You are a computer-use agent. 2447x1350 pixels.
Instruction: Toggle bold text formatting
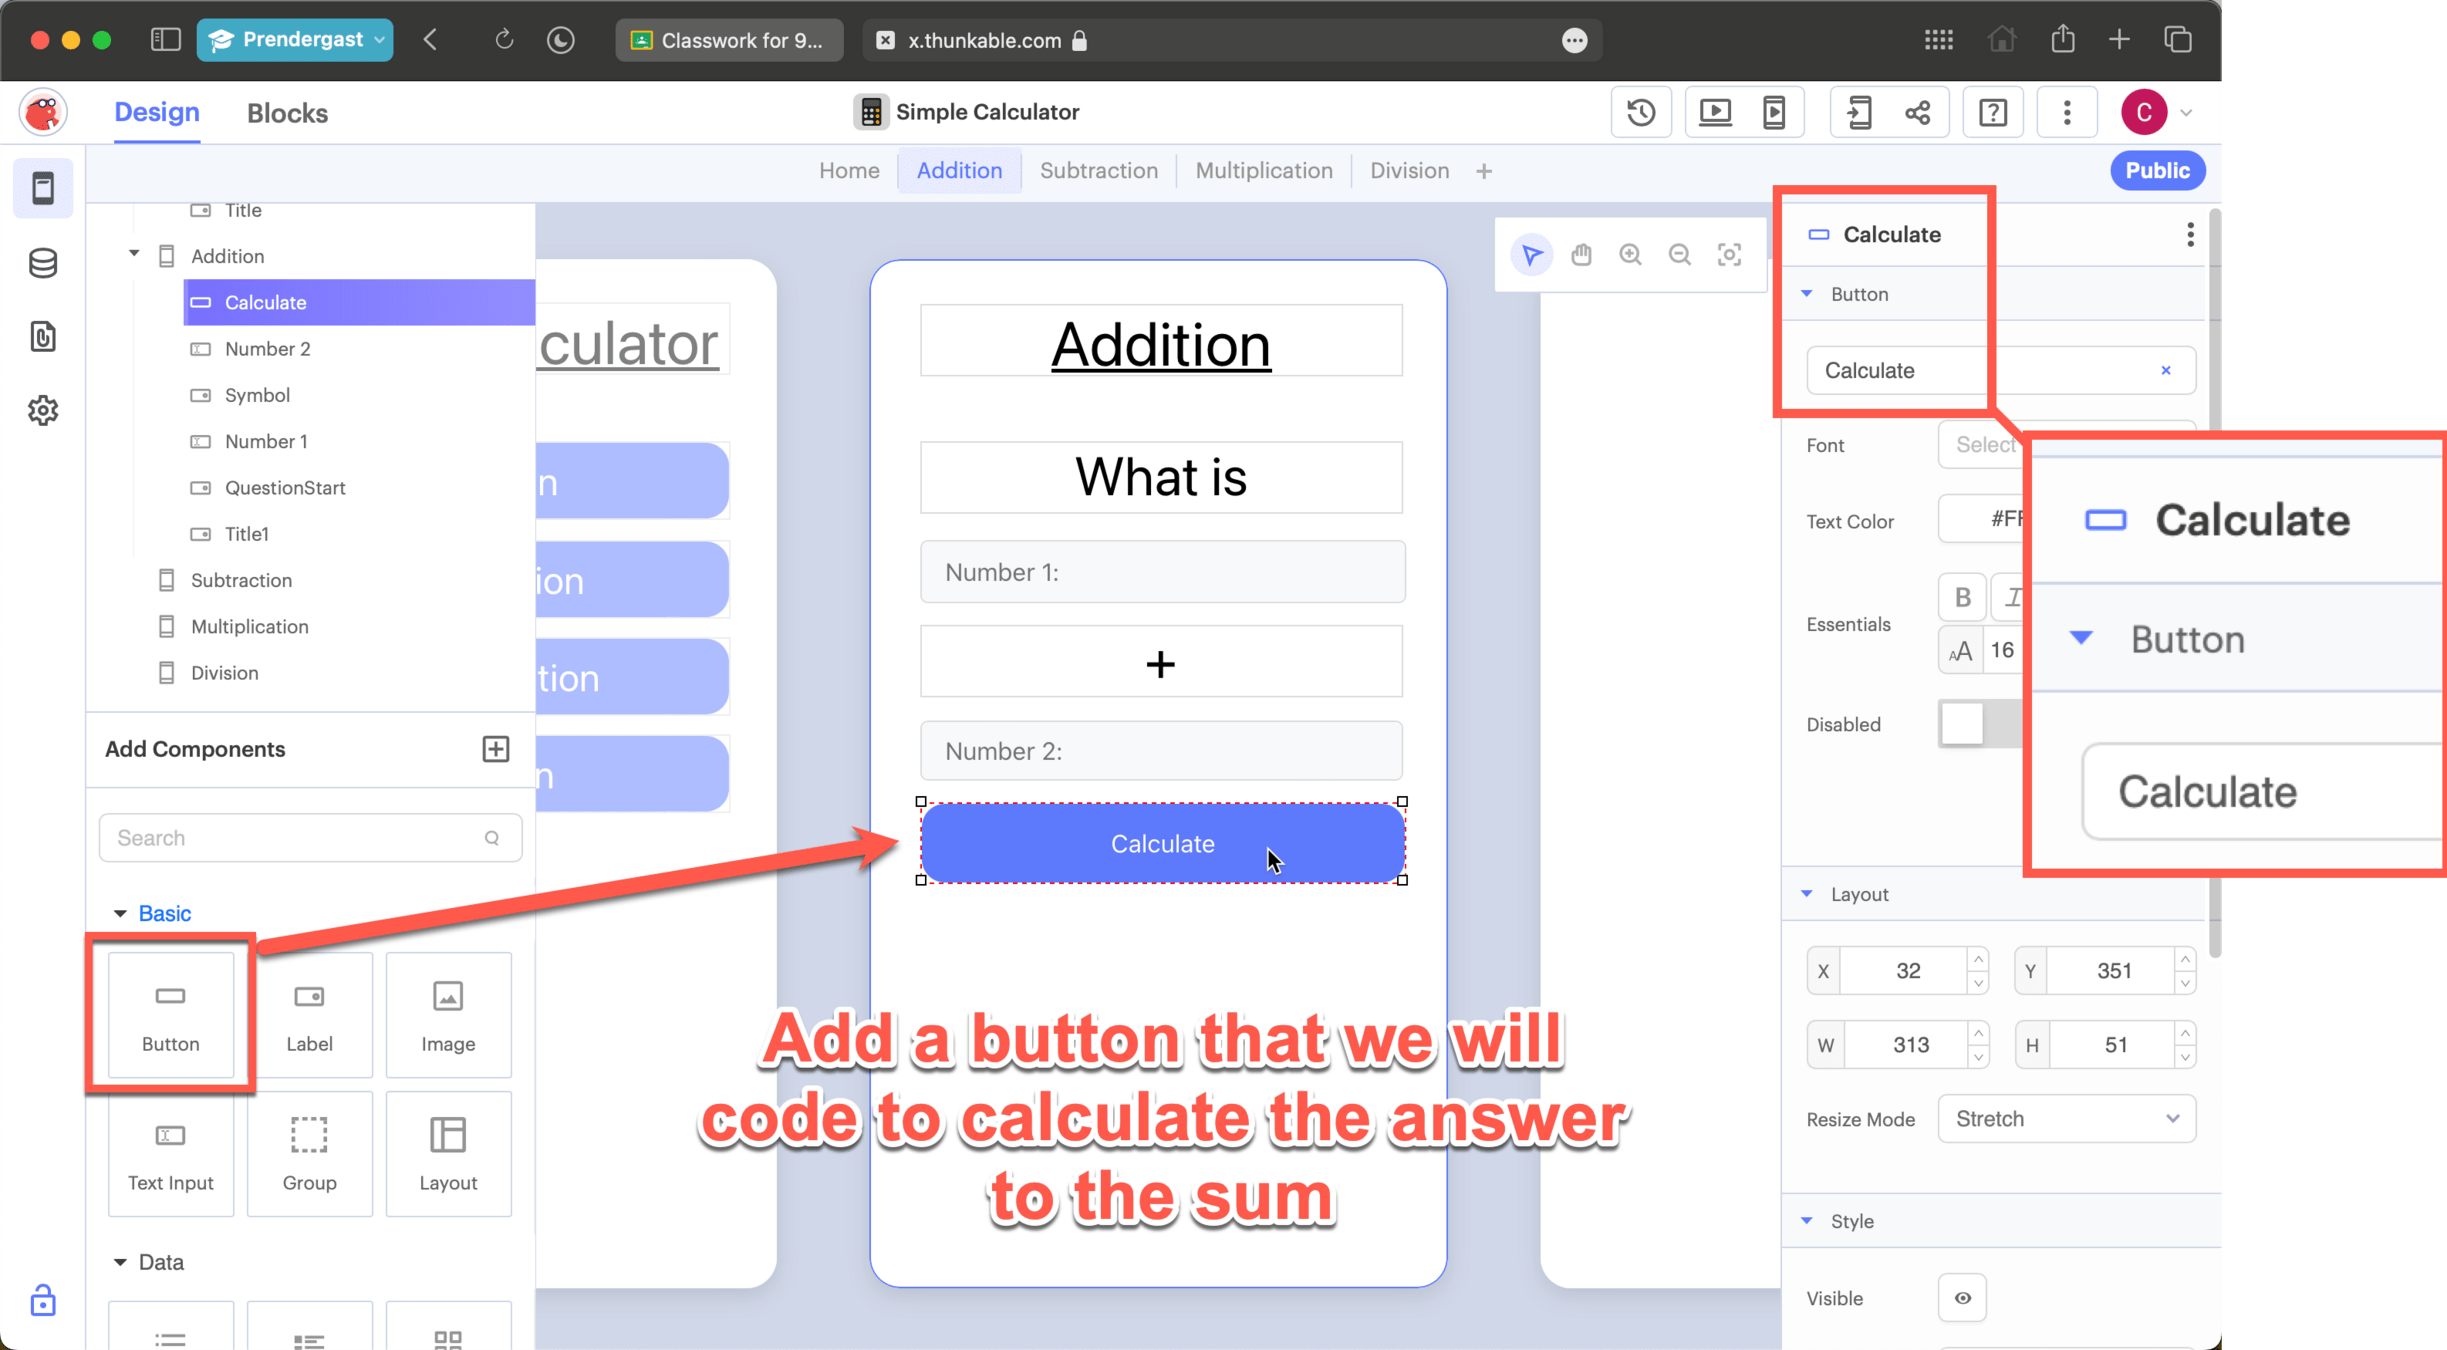tap(1962, 597)
